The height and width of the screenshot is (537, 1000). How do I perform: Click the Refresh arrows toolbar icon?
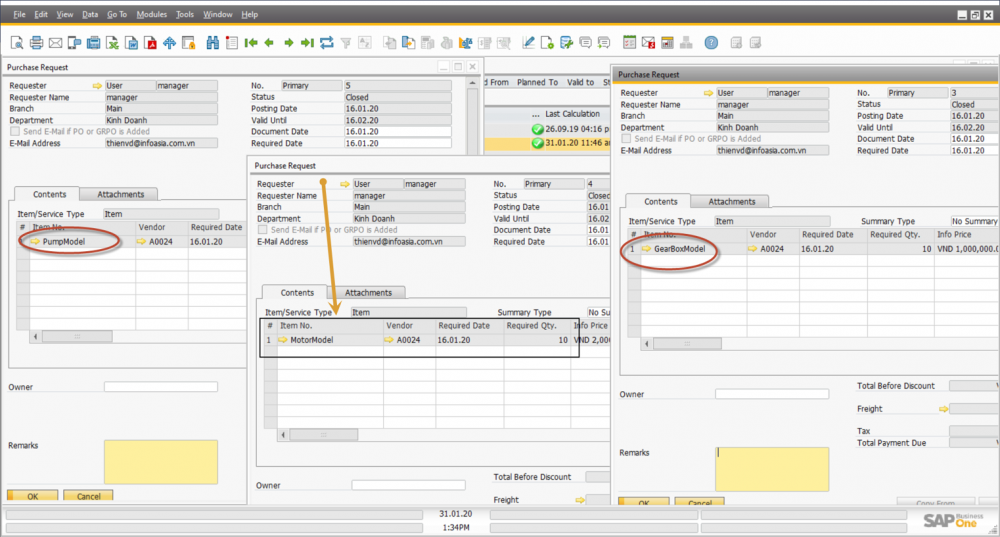tap(326, 43)
